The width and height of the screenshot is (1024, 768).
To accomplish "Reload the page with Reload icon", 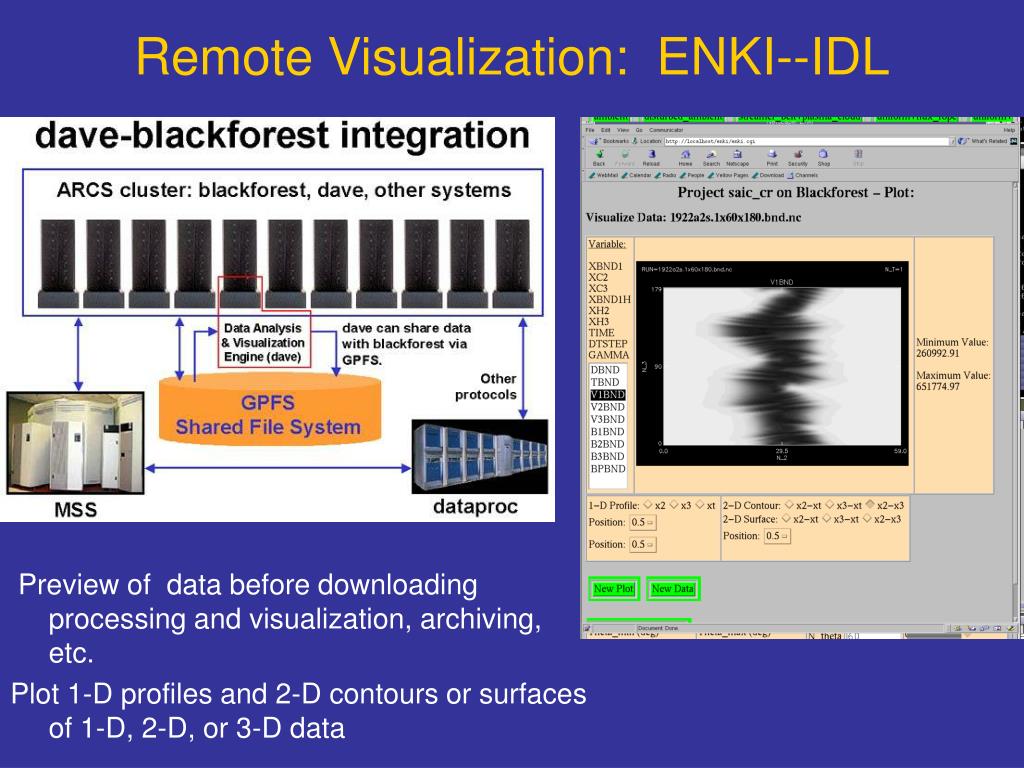I will pos(651,155).
